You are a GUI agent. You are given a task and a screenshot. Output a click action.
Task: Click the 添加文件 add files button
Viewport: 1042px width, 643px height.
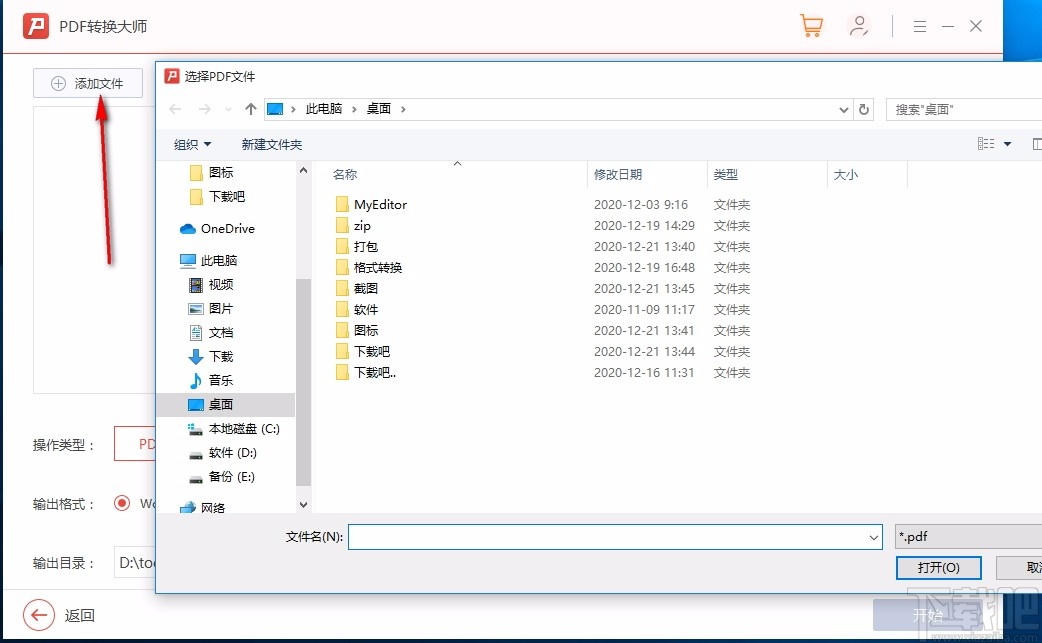point(88,83)
